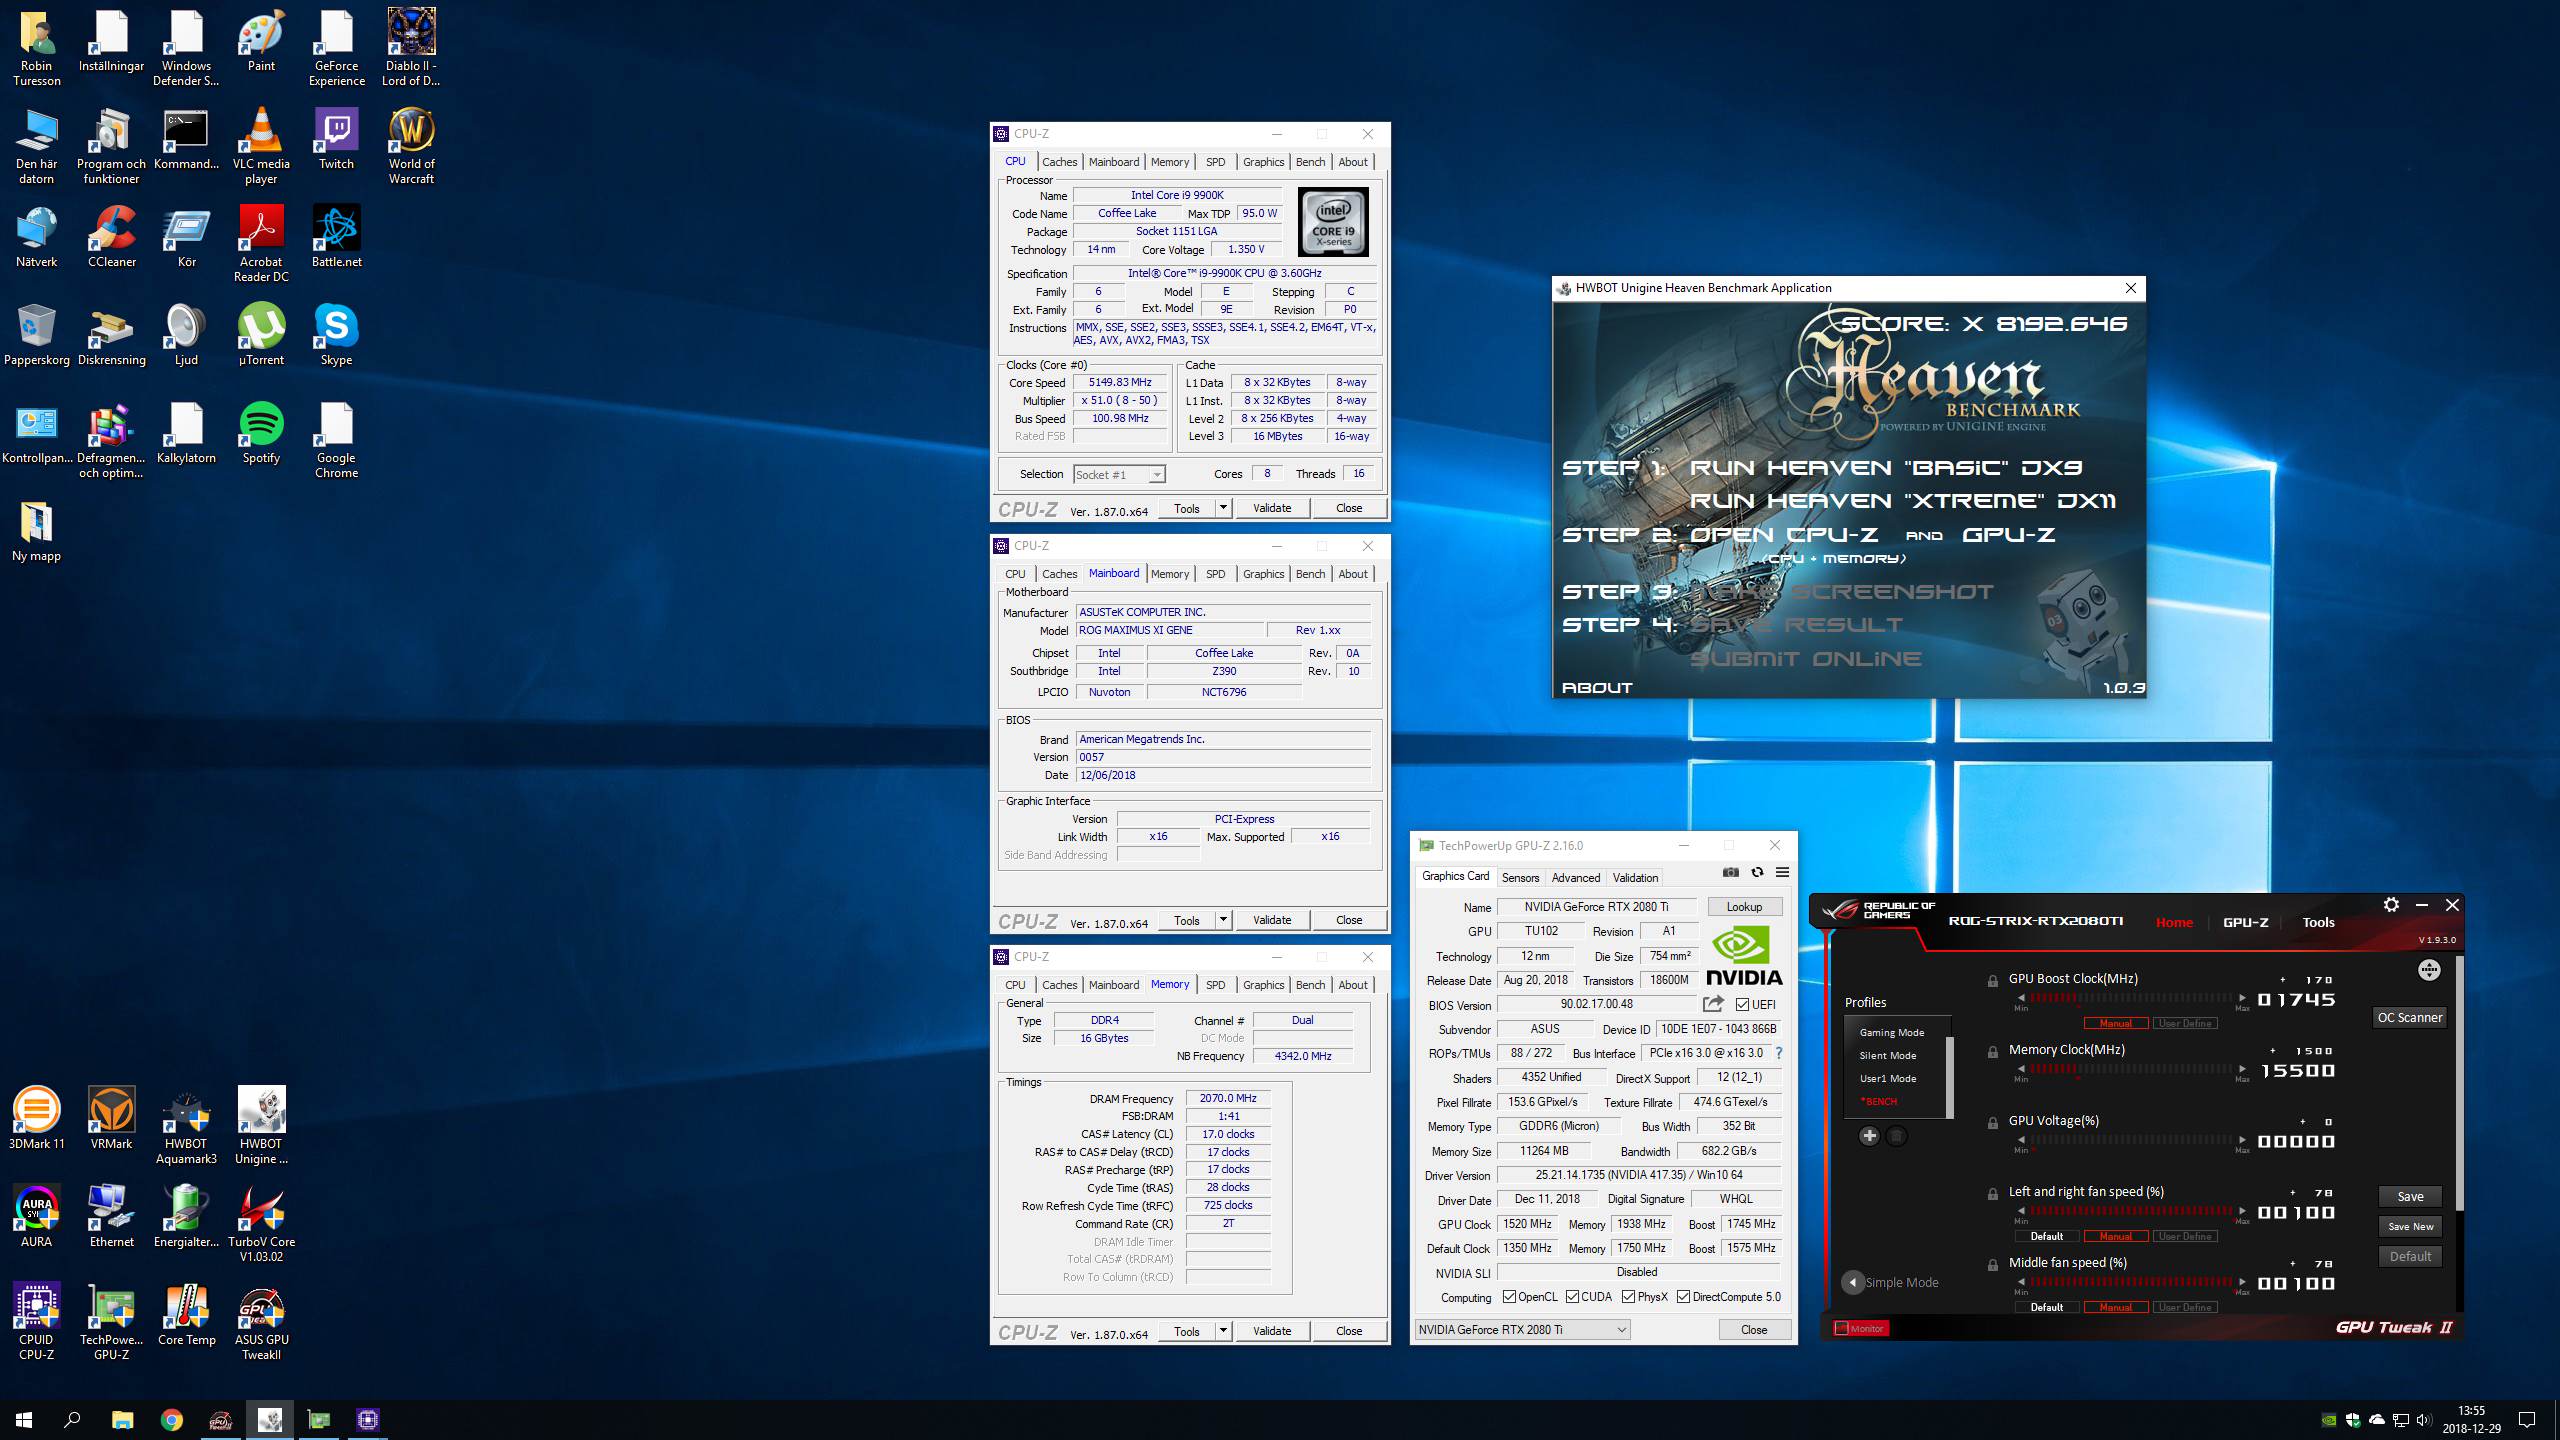Expand Tools dropdown arrow in CPU-Z Memory window

(1222, 1331)
